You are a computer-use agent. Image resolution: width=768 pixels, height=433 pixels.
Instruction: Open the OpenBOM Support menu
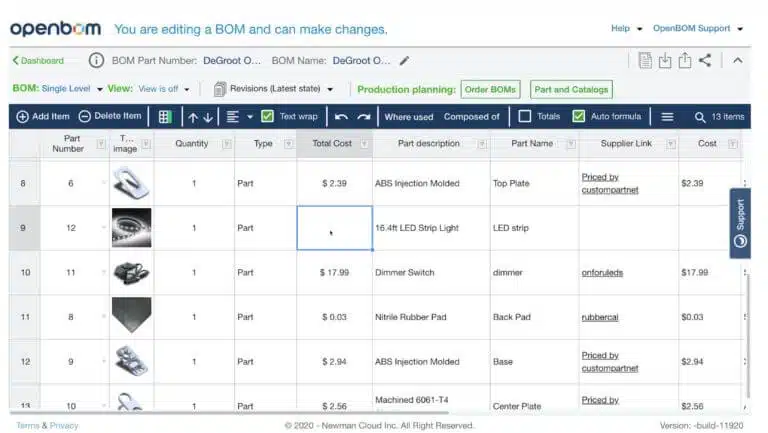pos(697,28)
